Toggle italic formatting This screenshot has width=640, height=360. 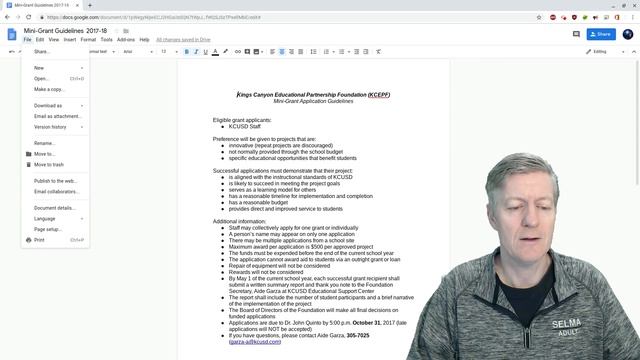tap(196, 52)
